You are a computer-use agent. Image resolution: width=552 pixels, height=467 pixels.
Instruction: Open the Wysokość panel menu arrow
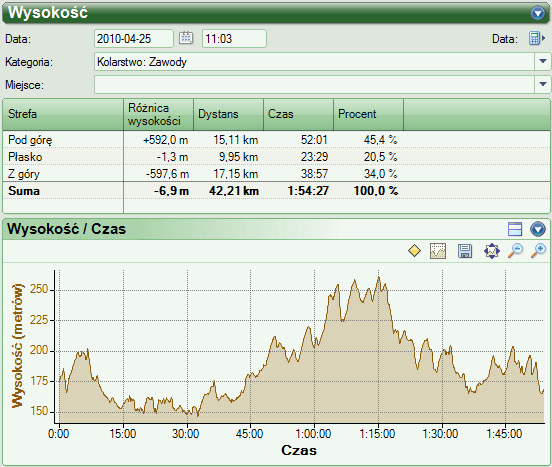(x=537, y=13)
